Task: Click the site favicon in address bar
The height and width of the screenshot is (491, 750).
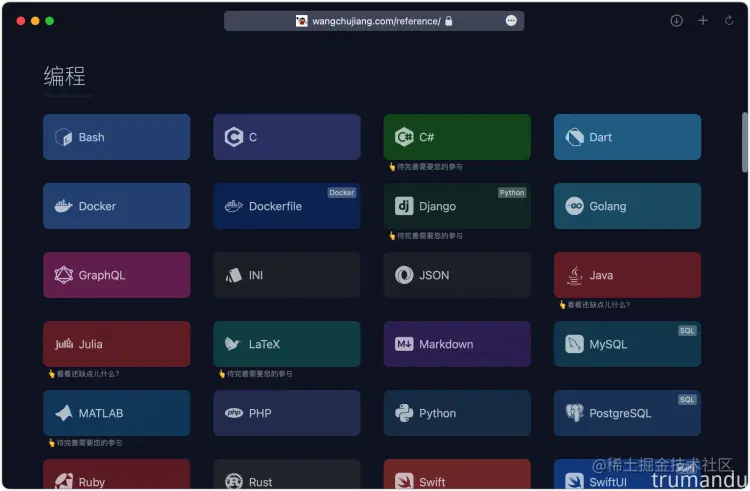Action: click(x=301, y=21)
